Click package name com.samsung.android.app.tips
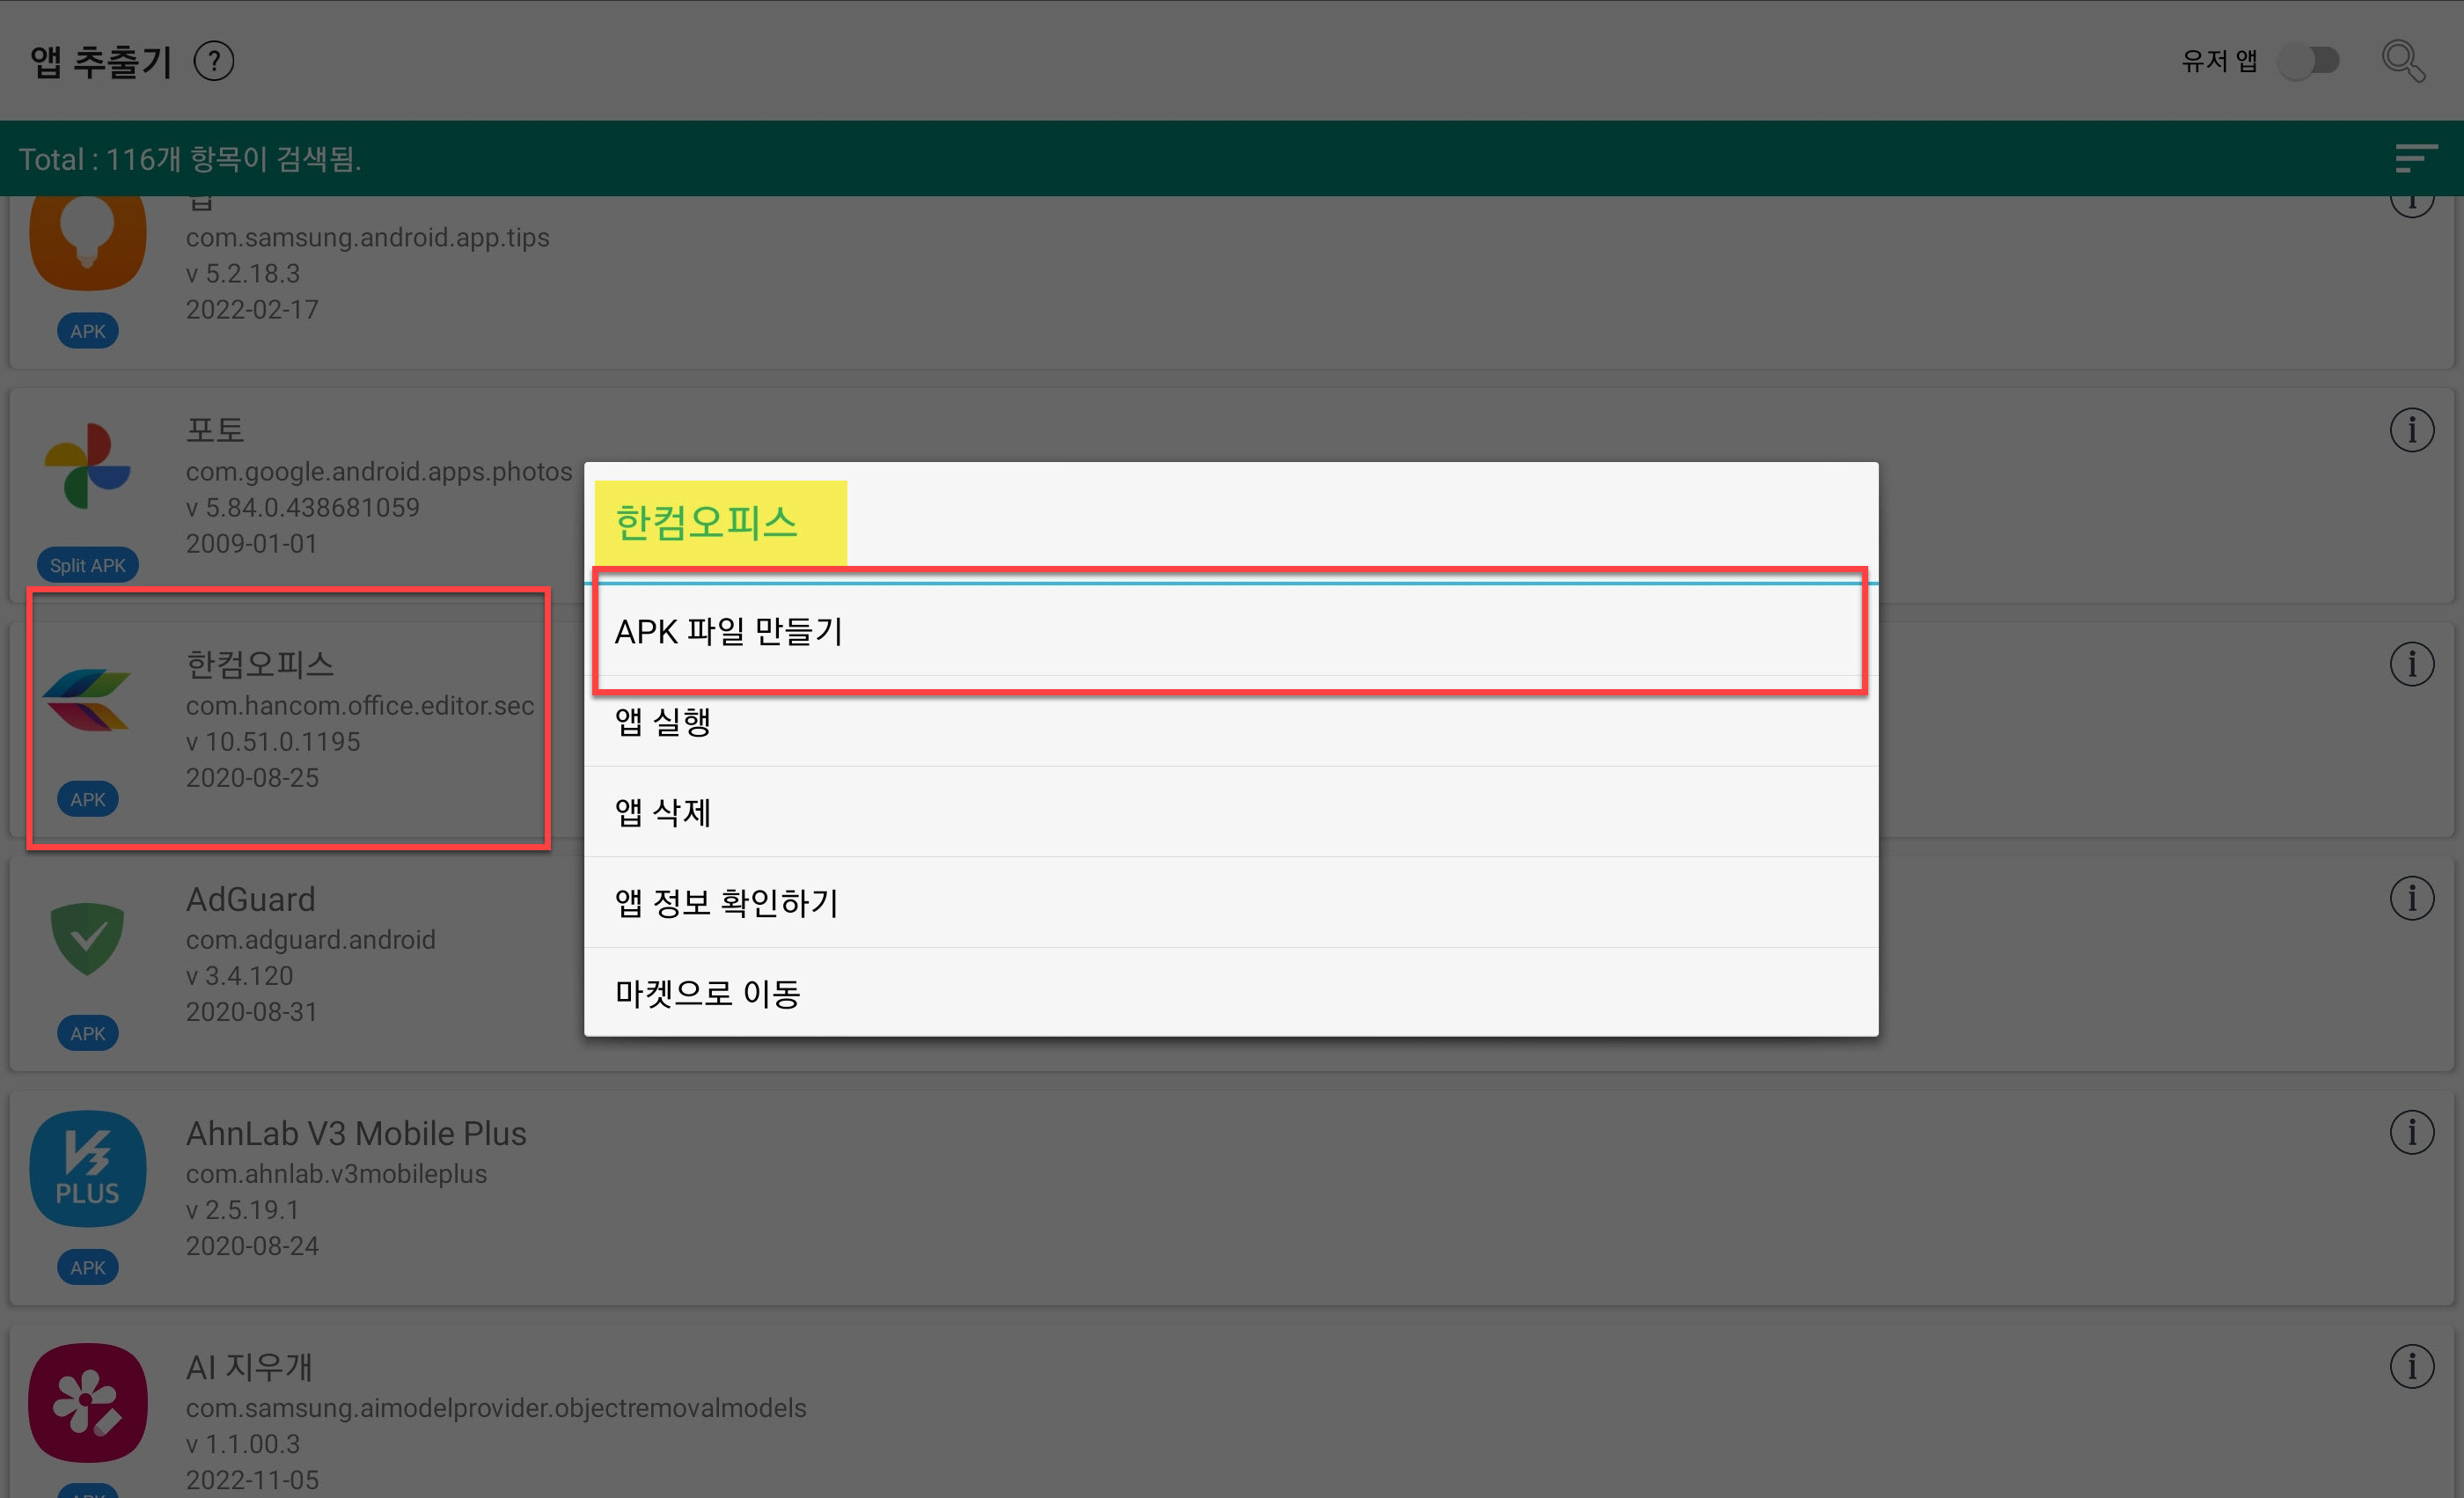 (367, 237)
